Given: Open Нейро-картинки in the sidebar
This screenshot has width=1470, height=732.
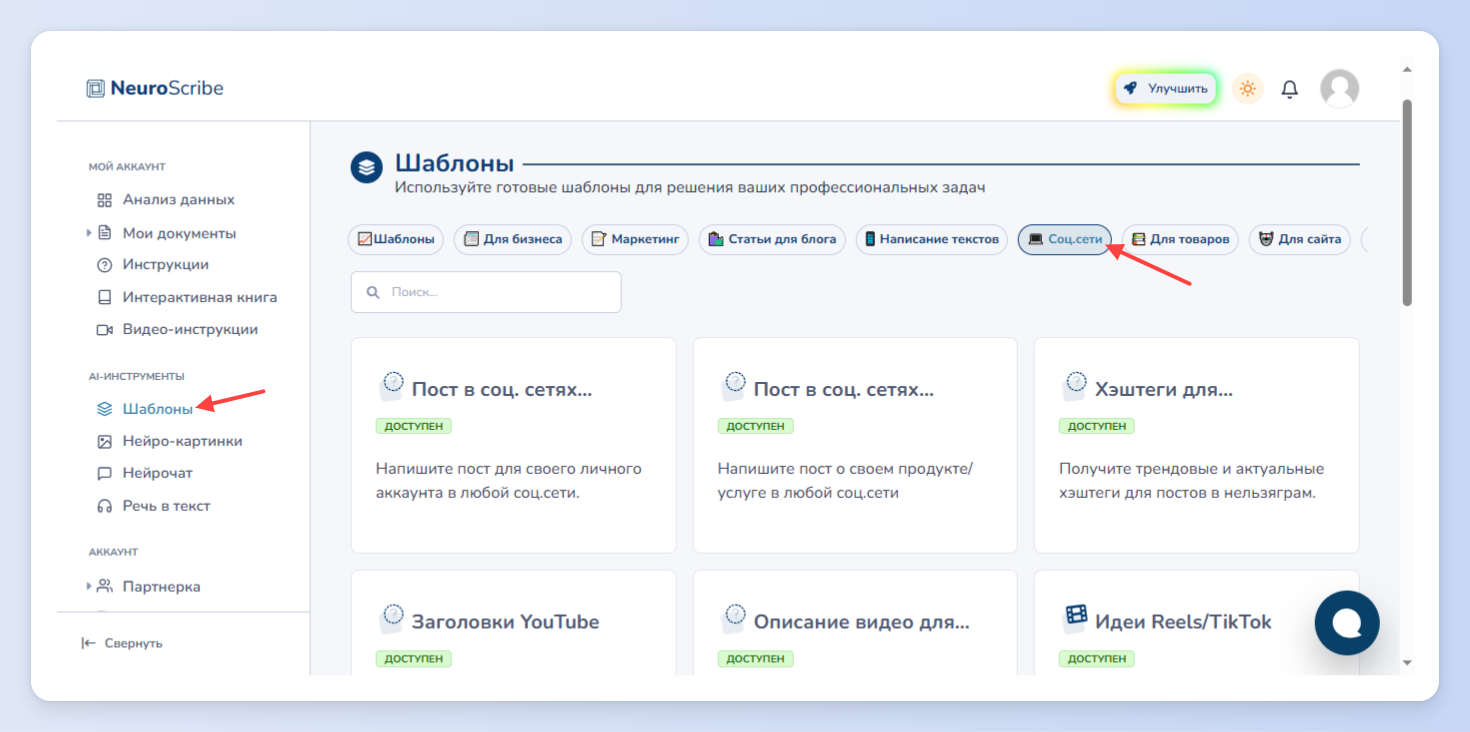Looking at the screenshot, I should [182, 441].
